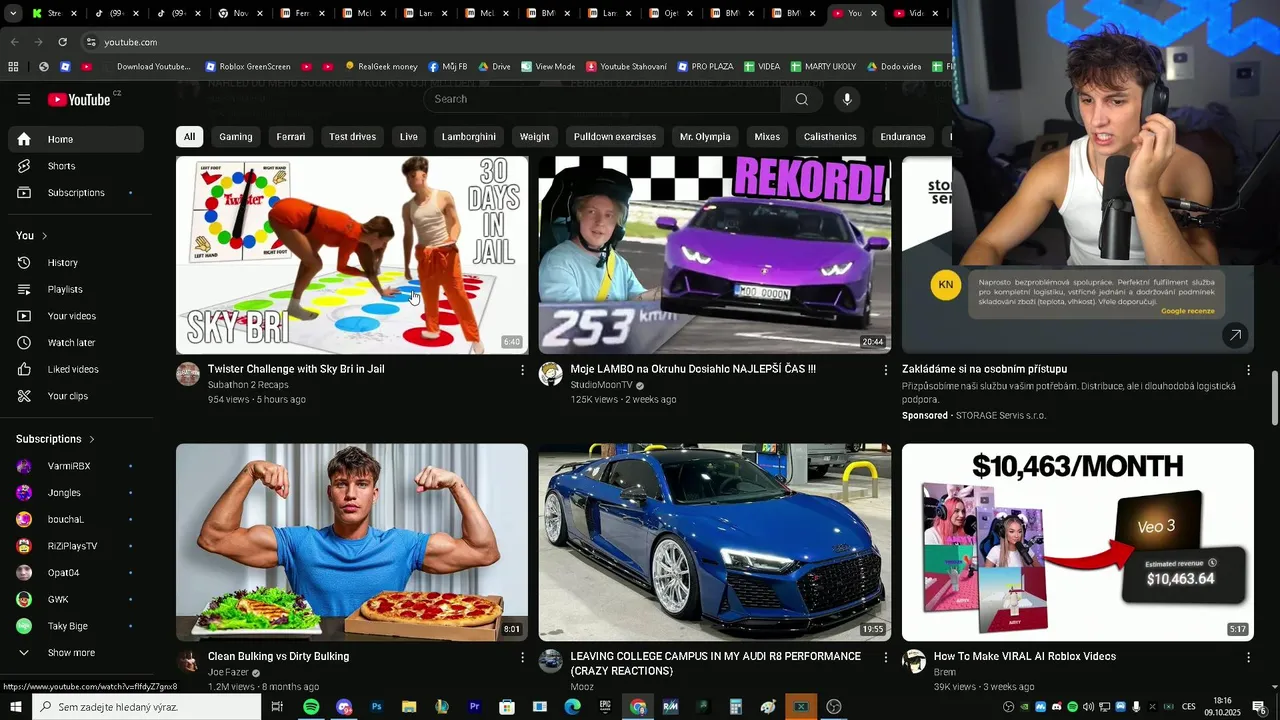Select the All filter chip
The height and width of the screenshot is (720, 1280).
[x=189, y=137]
